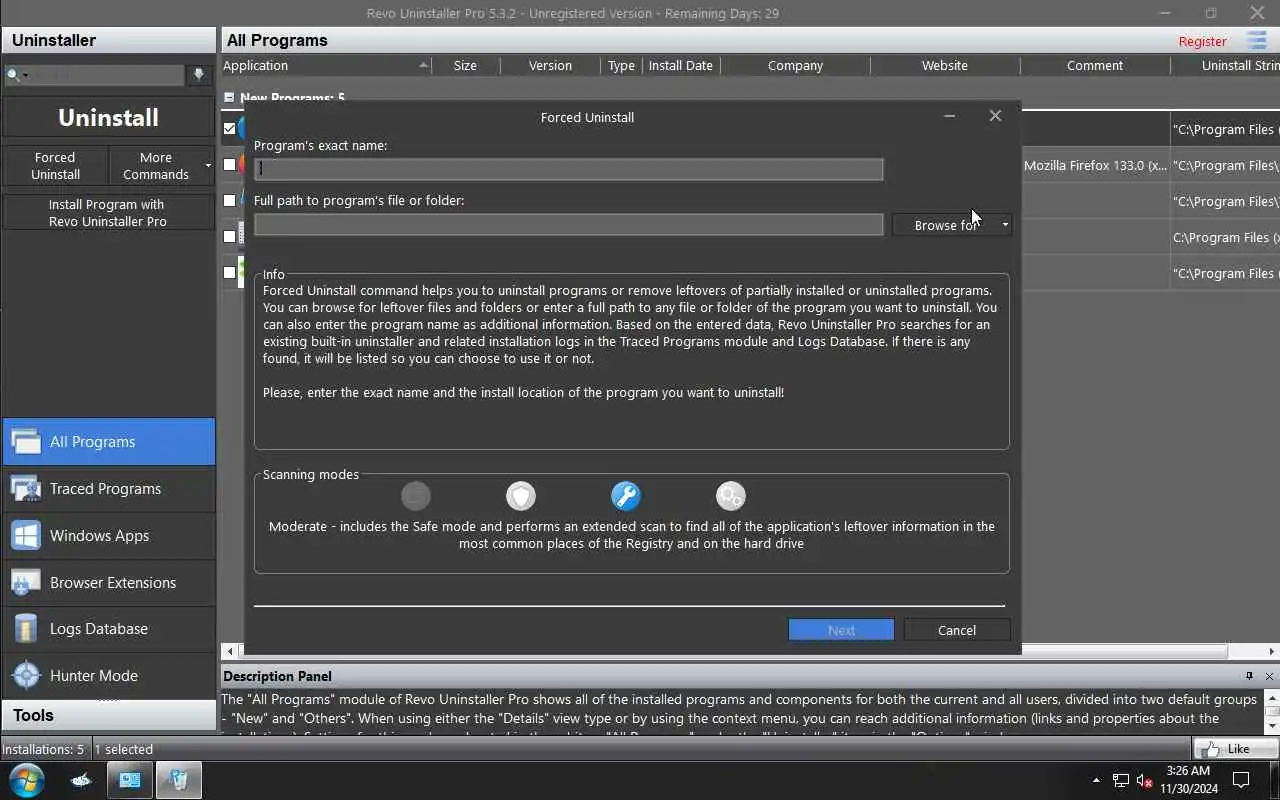The width and height of the screenshot is (1280, 800).
Task: Click the Forced Uninstall sidebar button
Action: 55,166
